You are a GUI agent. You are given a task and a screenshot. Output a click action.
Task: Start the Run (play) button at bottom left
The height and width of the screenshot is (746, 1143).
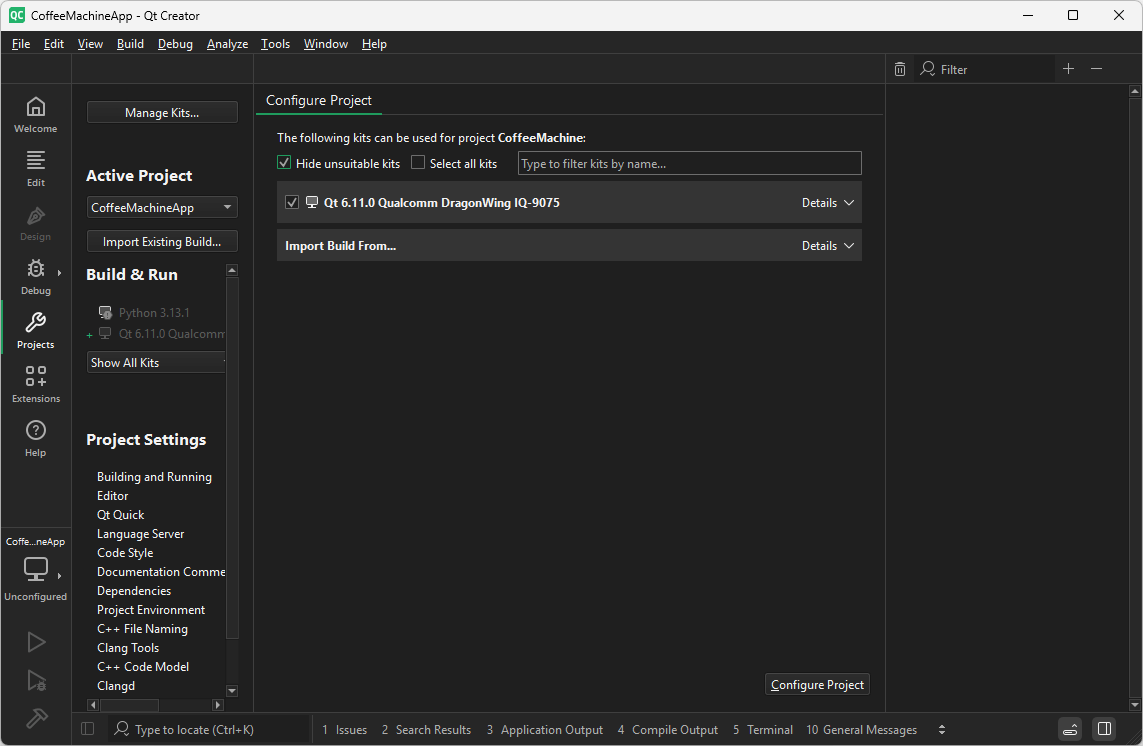tap(35, 641)
